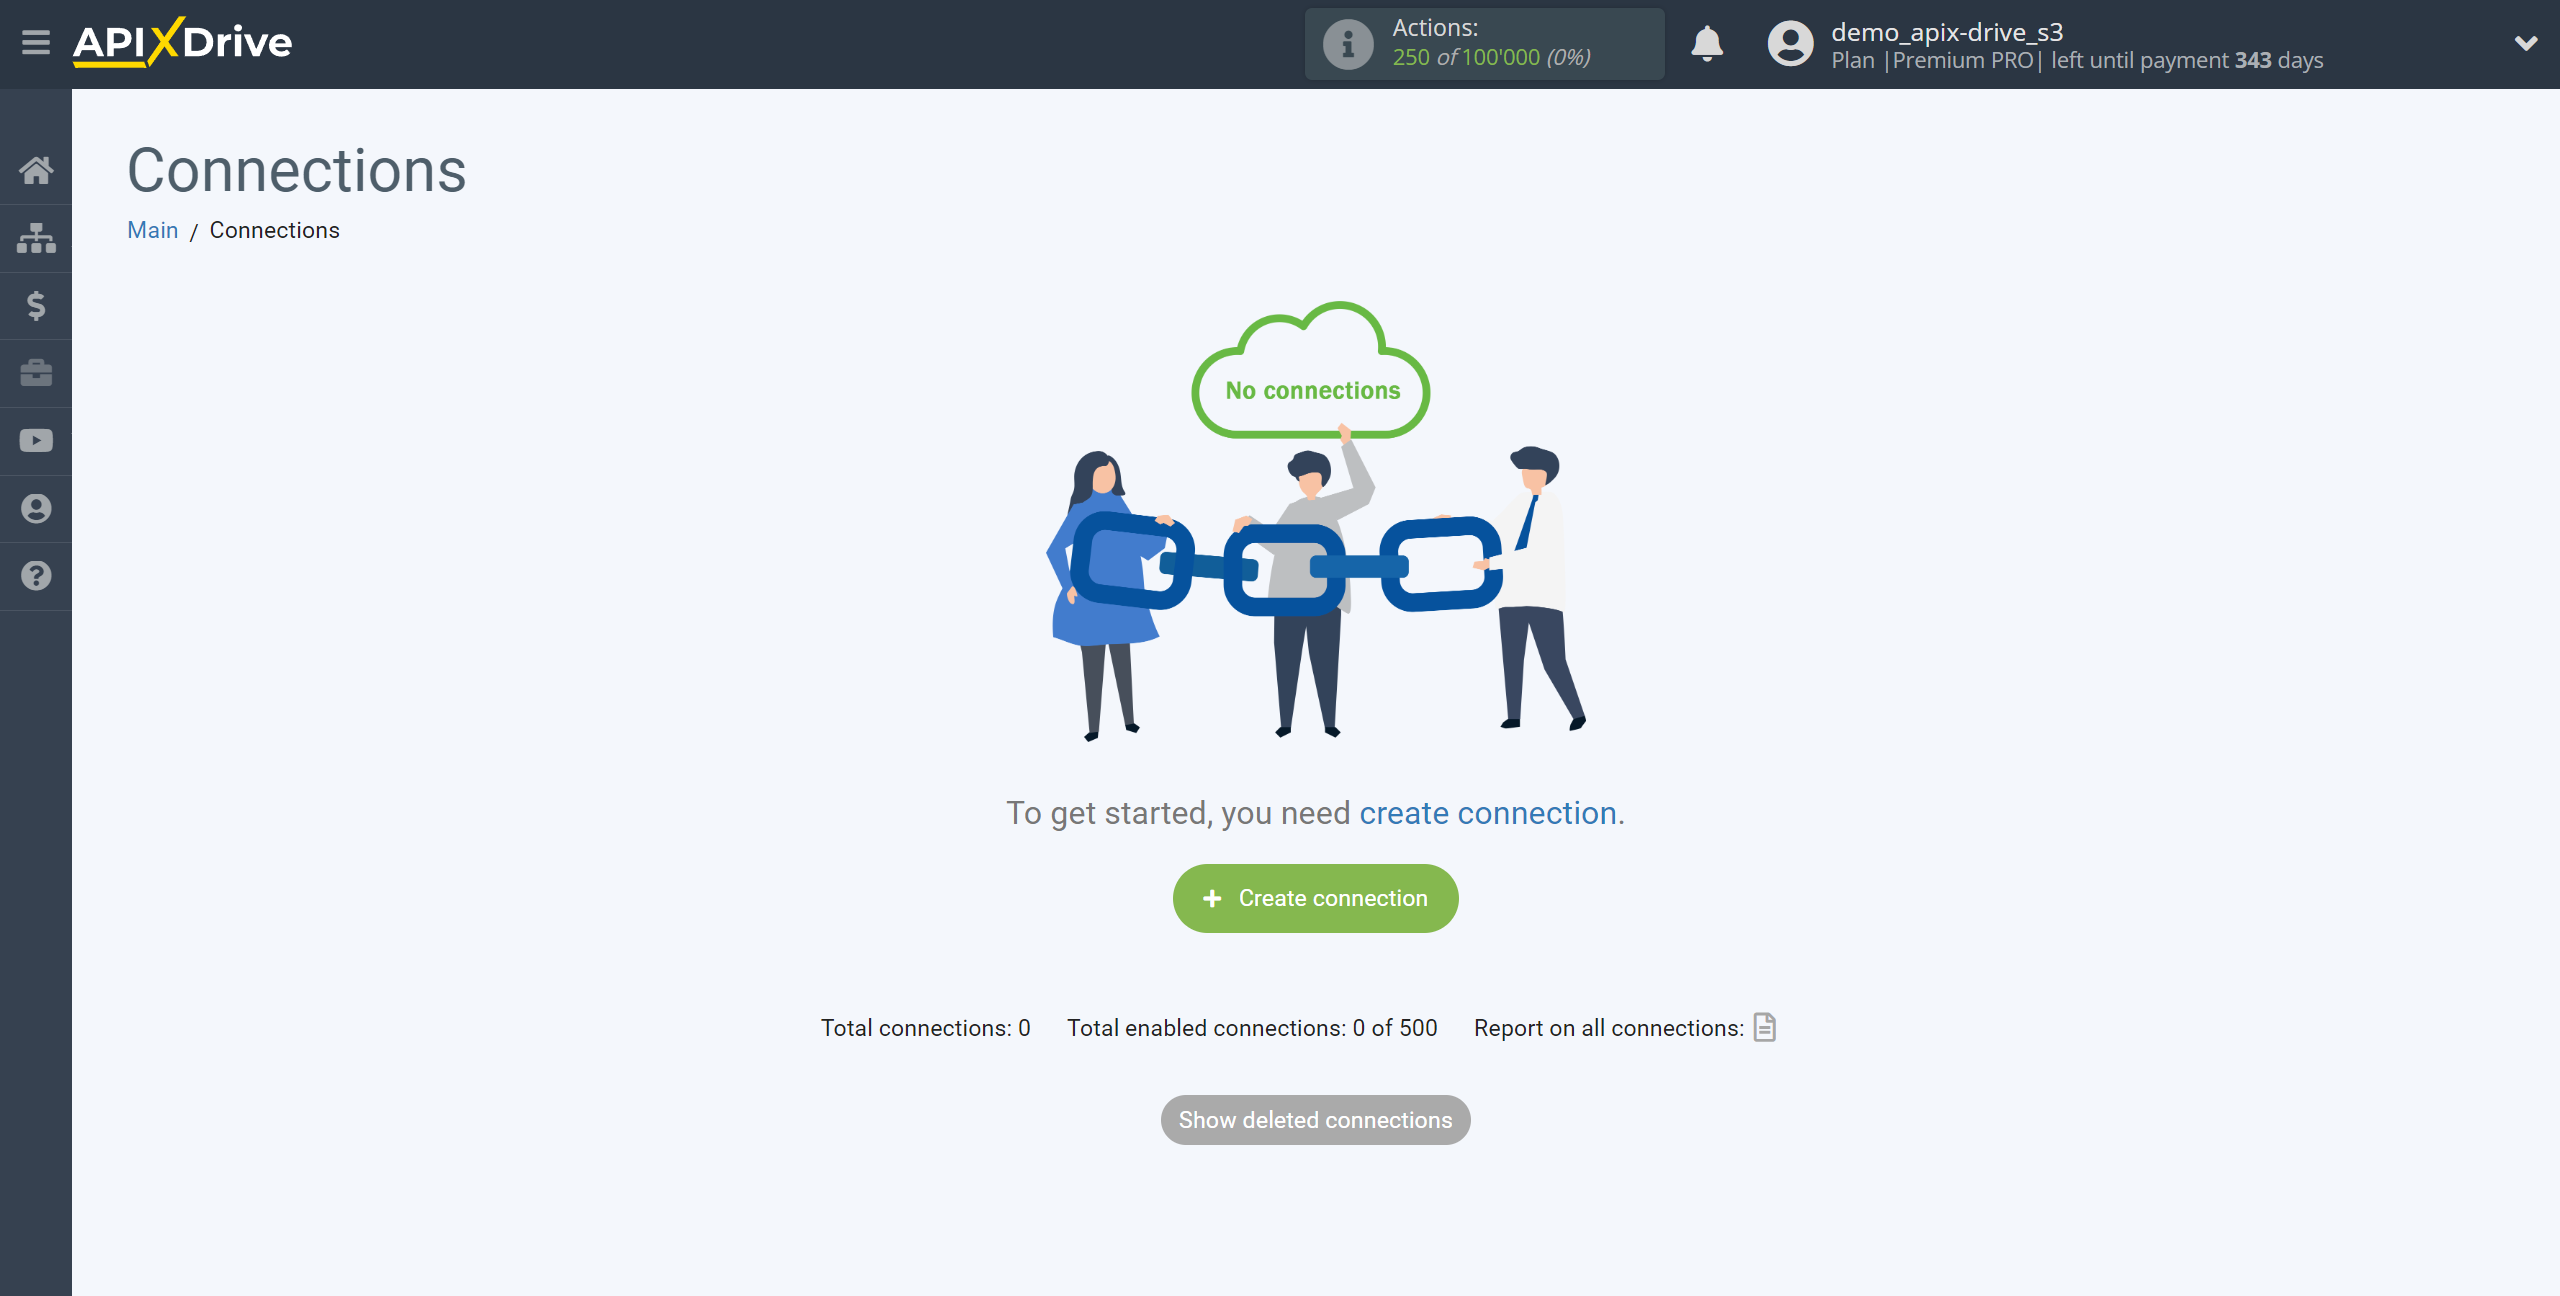The width and height of the screenshot is (2560, 1296).
Task: Open the Report on all connections
Action: [x=1763, y=1027]
